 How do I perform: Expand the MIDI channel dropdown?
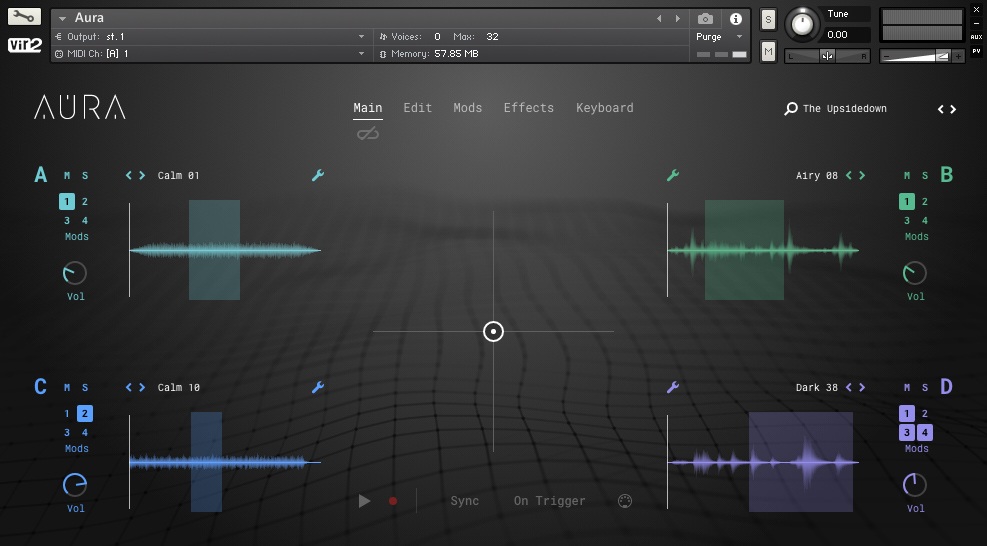(x=361, y=54)
